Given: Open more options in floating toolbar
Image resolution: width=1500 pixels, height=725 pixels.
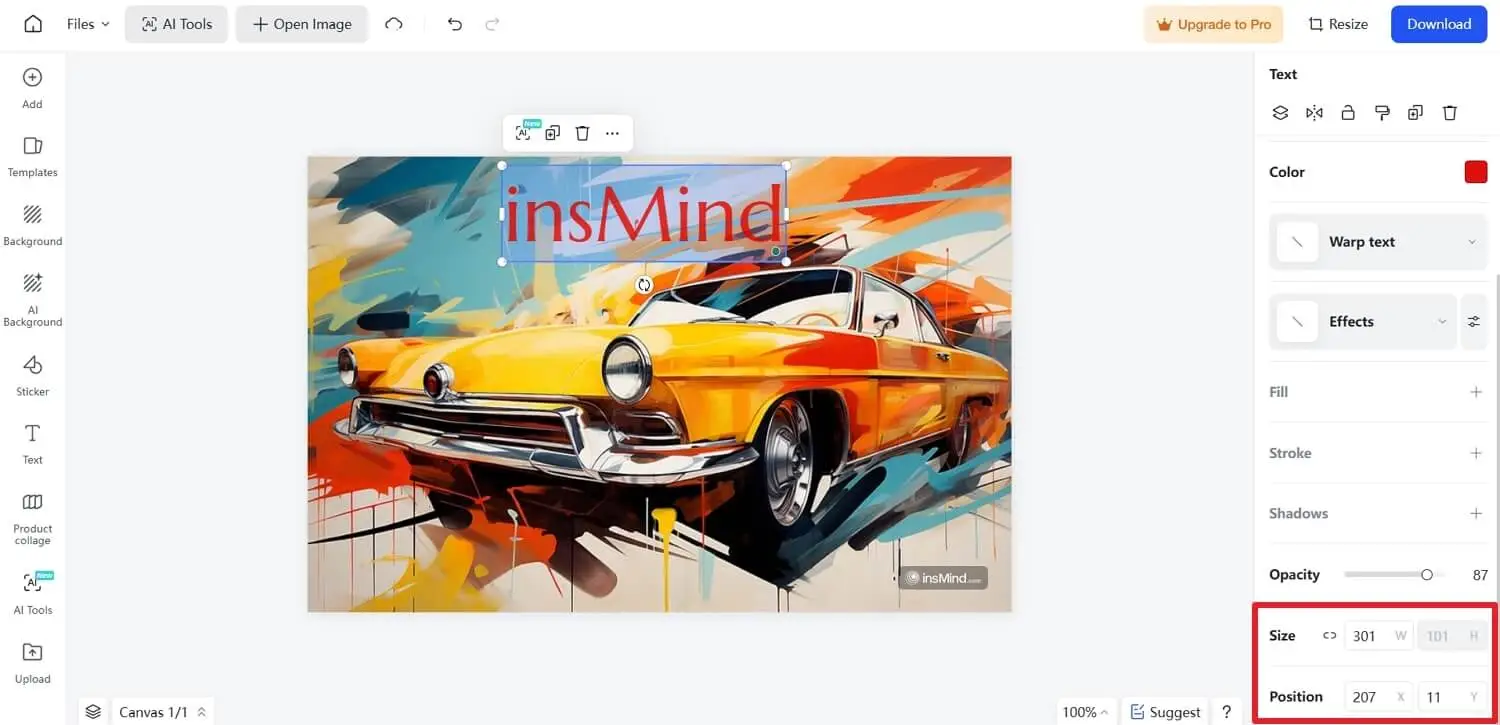Looking at the screenshot, I should pos(612,132).
